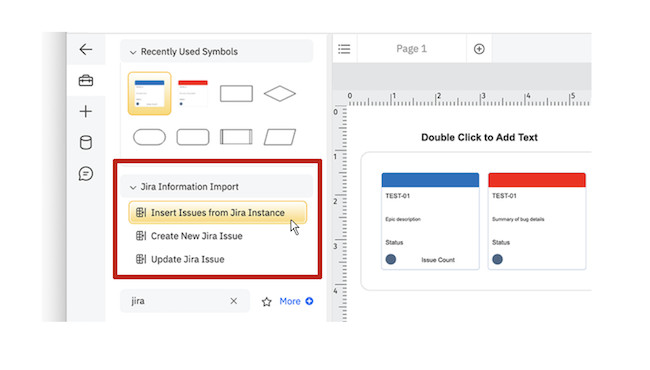Open the comments speech bubble icon
This screenshot has height=370, width=650.
[x=86, y=174]
